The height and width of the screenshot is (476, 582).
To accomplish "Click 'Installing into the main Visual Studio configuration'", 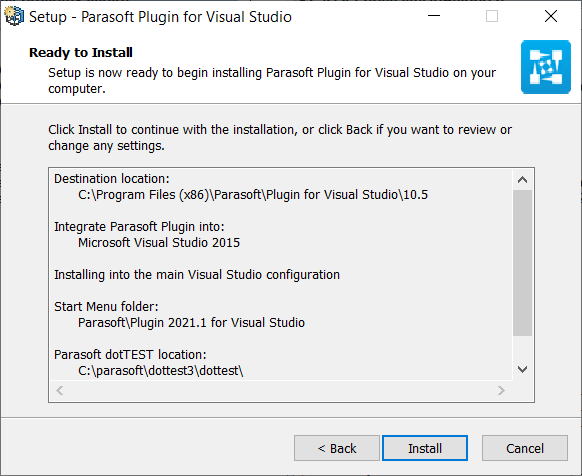I will pyautogui.click(x=197, y=275).
